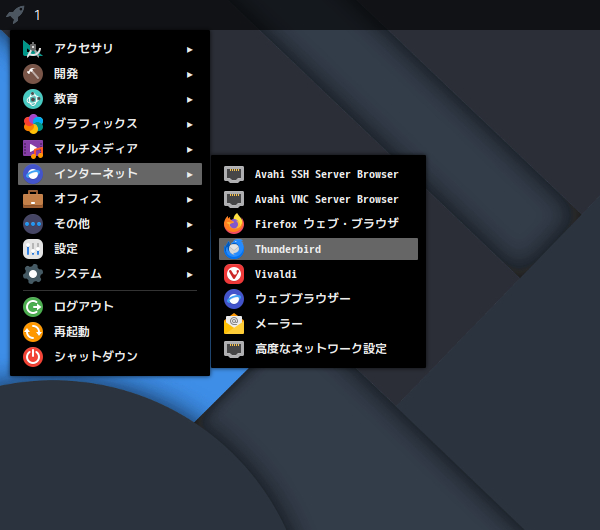Open メーラー mail client entry

[318, 324]
